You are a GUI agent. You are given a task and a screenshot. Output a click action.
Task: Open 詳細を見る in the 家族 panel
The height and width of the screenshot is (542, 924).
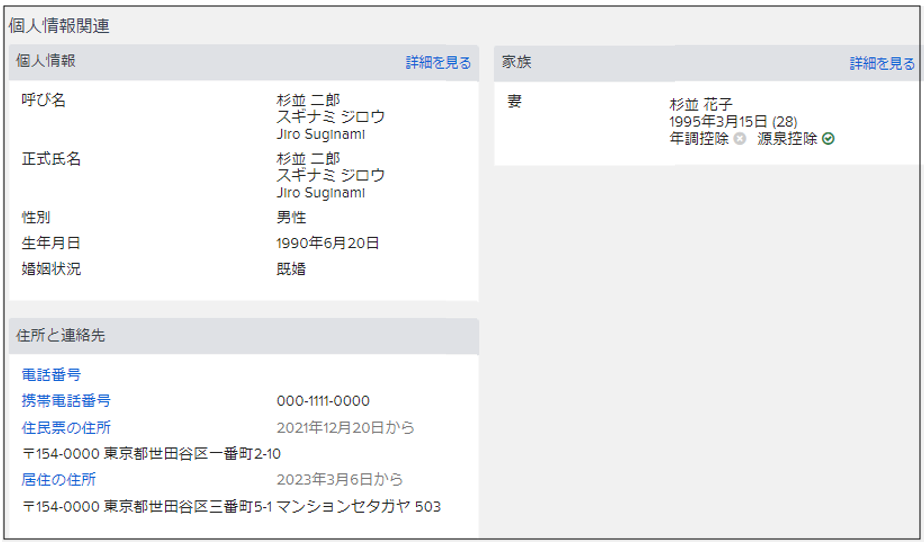[x=882, y=63]
